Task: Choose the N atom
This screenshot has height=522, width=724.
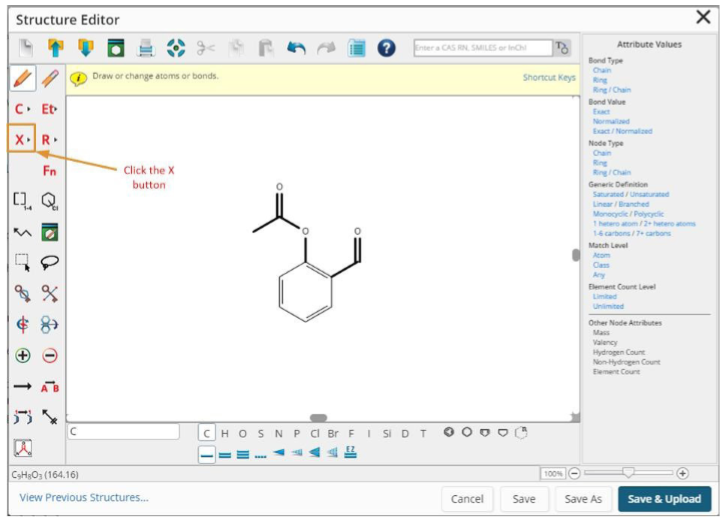Action: point(278,434)
